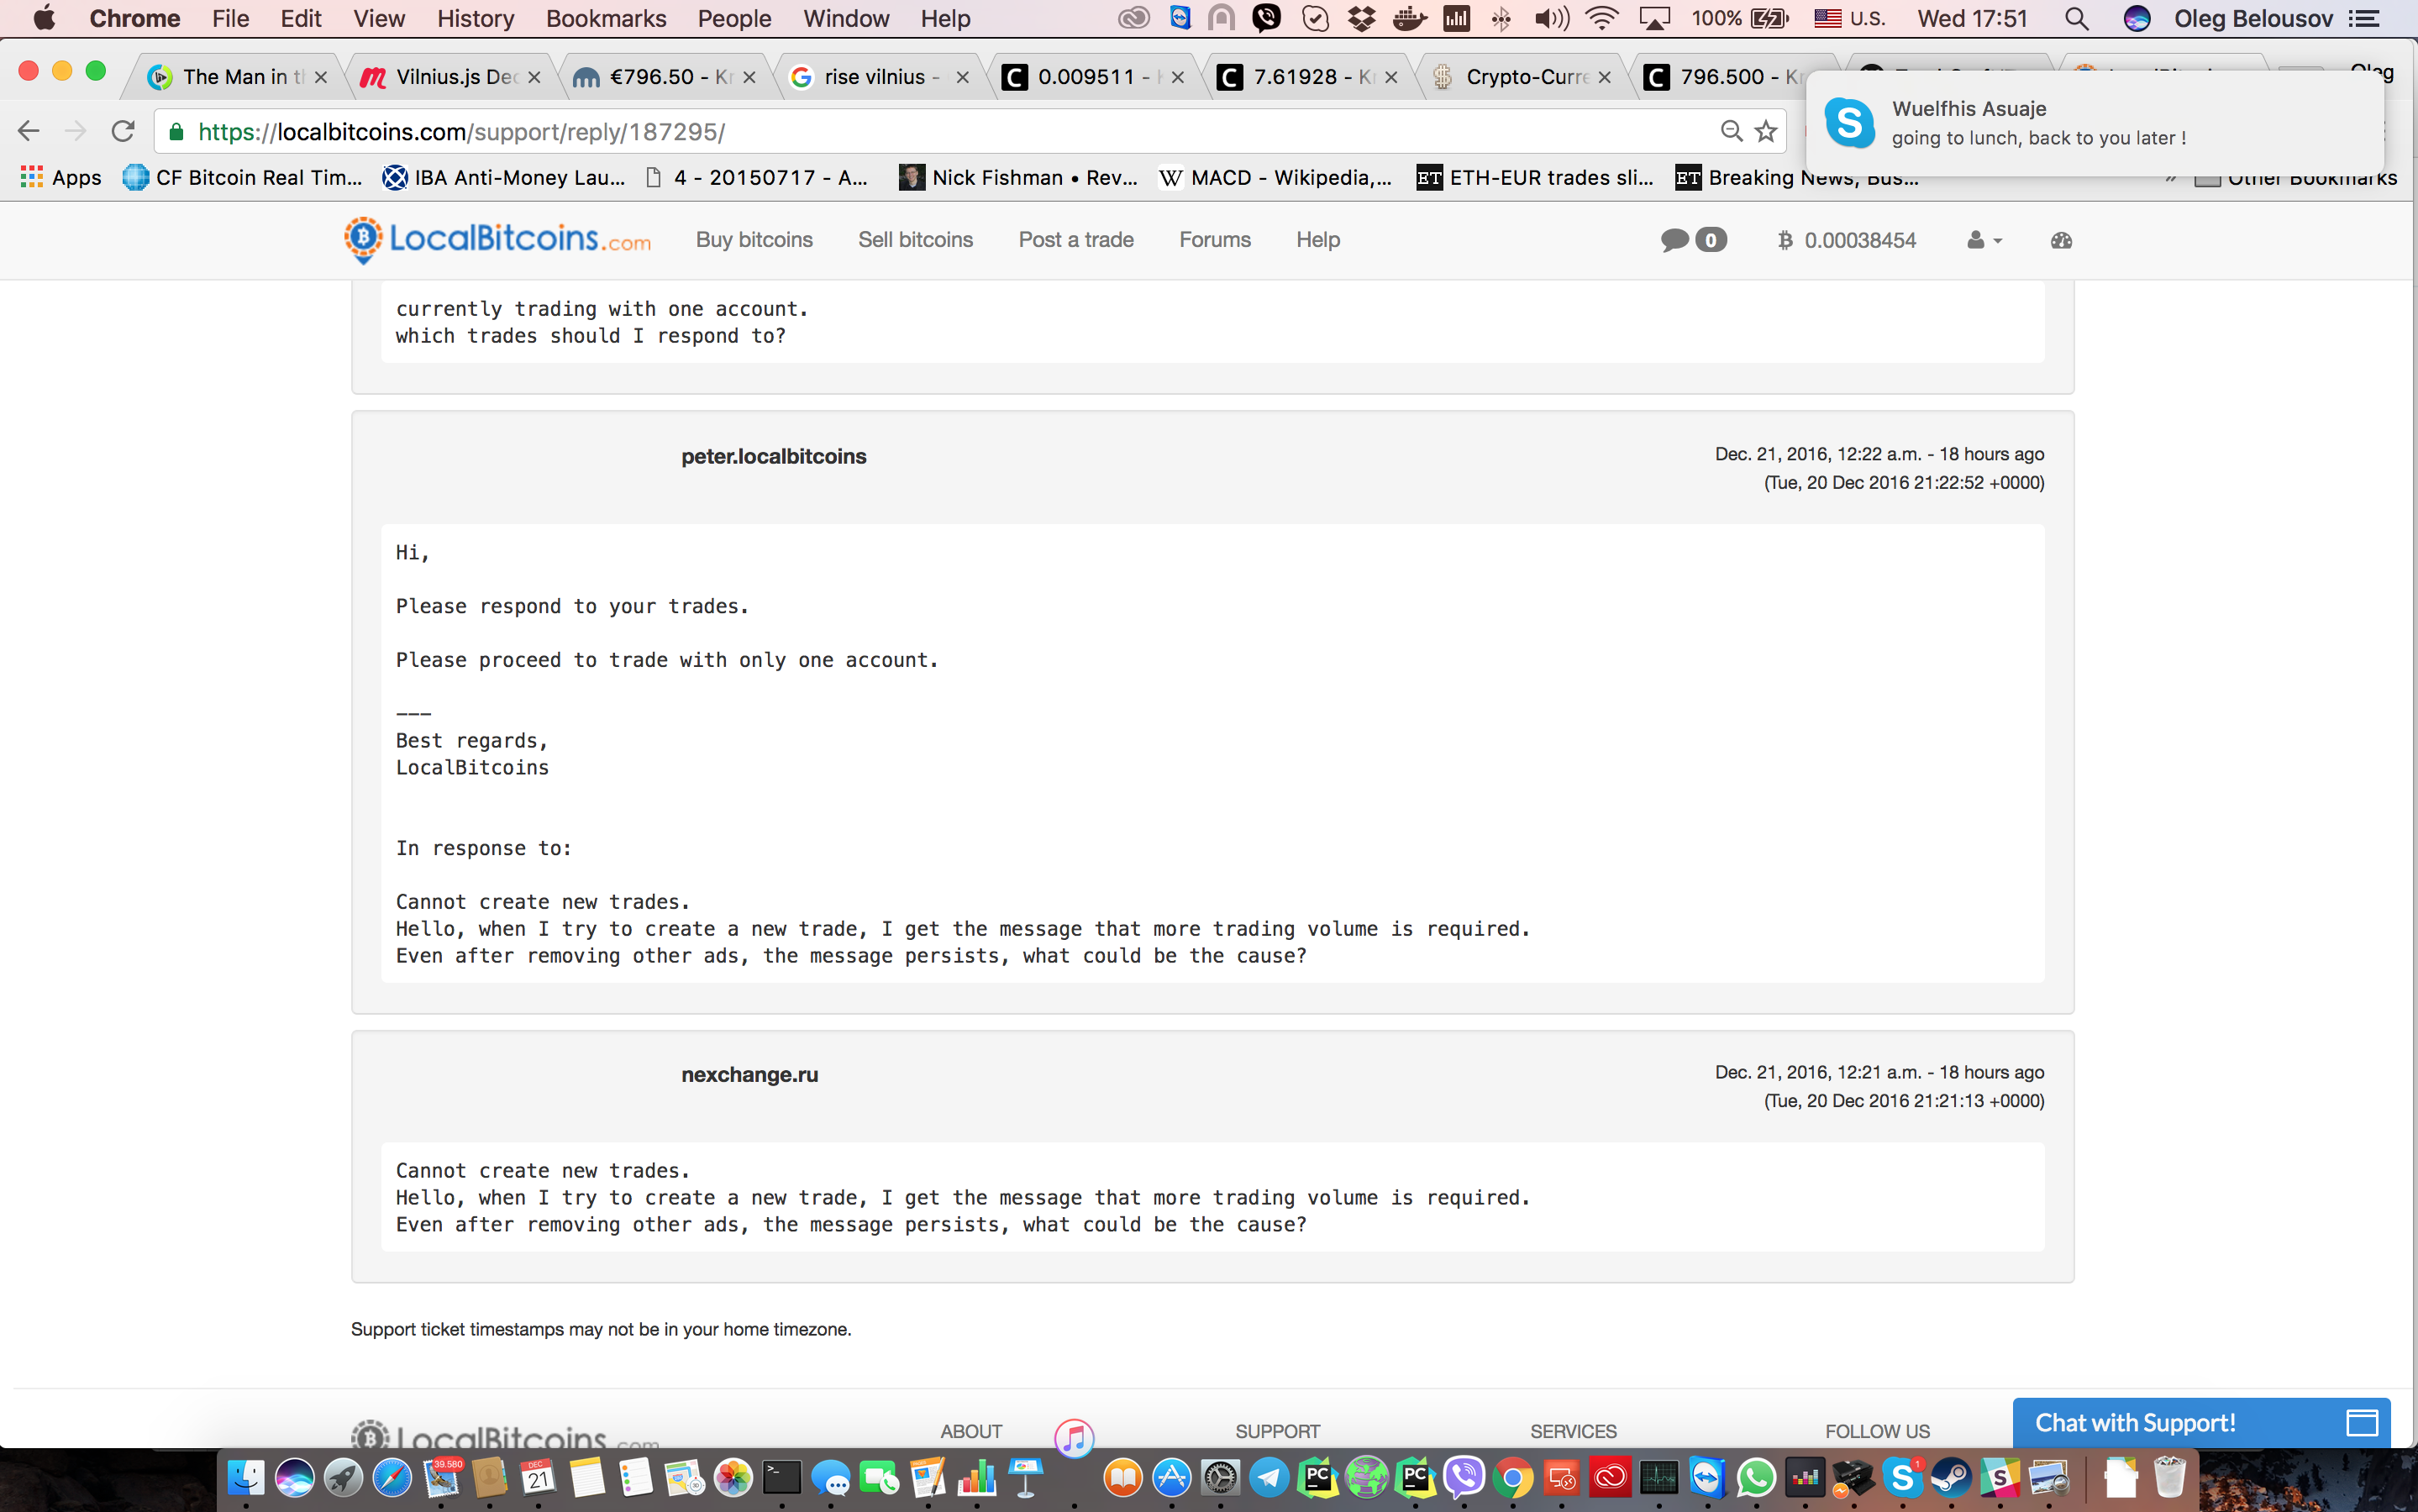Open the MACD - Wikipedia bookmark

pyautogui.click(x=1275, y=177)
